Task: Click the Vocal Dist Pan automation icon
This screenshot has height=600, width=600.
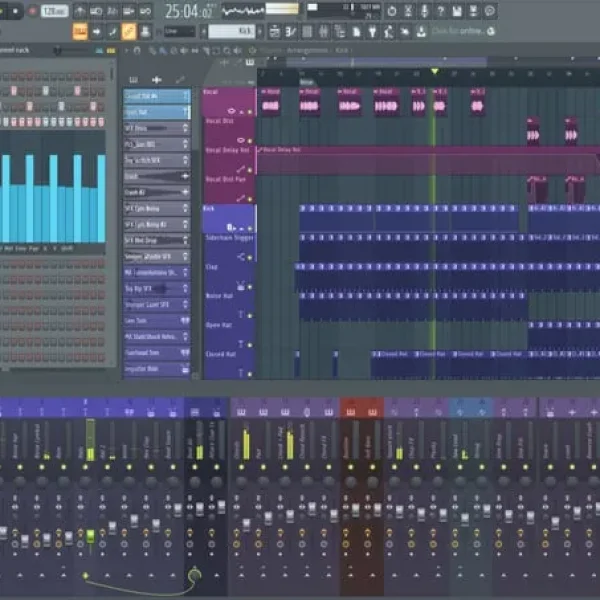Action: tap(242, 199)
